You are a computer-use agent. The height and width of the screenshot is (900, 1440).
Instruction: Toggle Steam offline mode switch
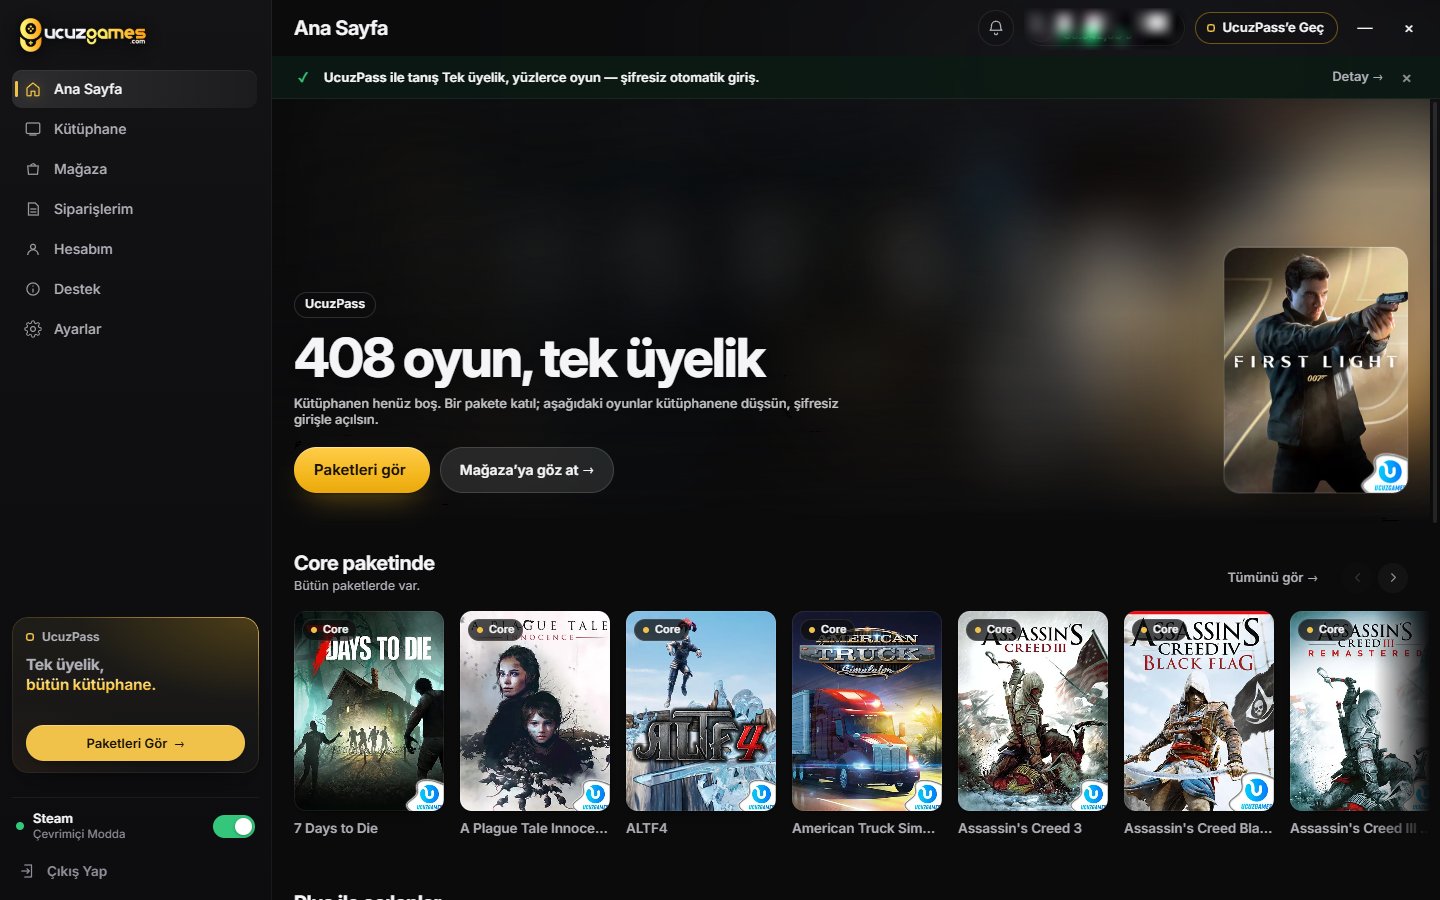click(234, 826)
